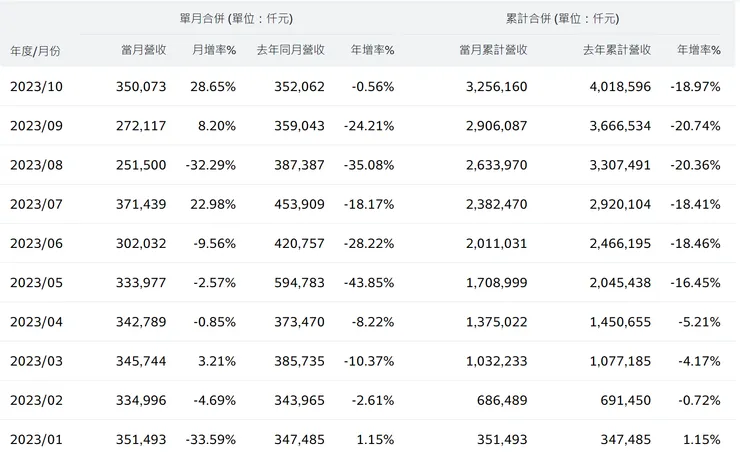Click the 2023/10 row date cell
Screen dimensions: 740x458
(x=36, y=87)
